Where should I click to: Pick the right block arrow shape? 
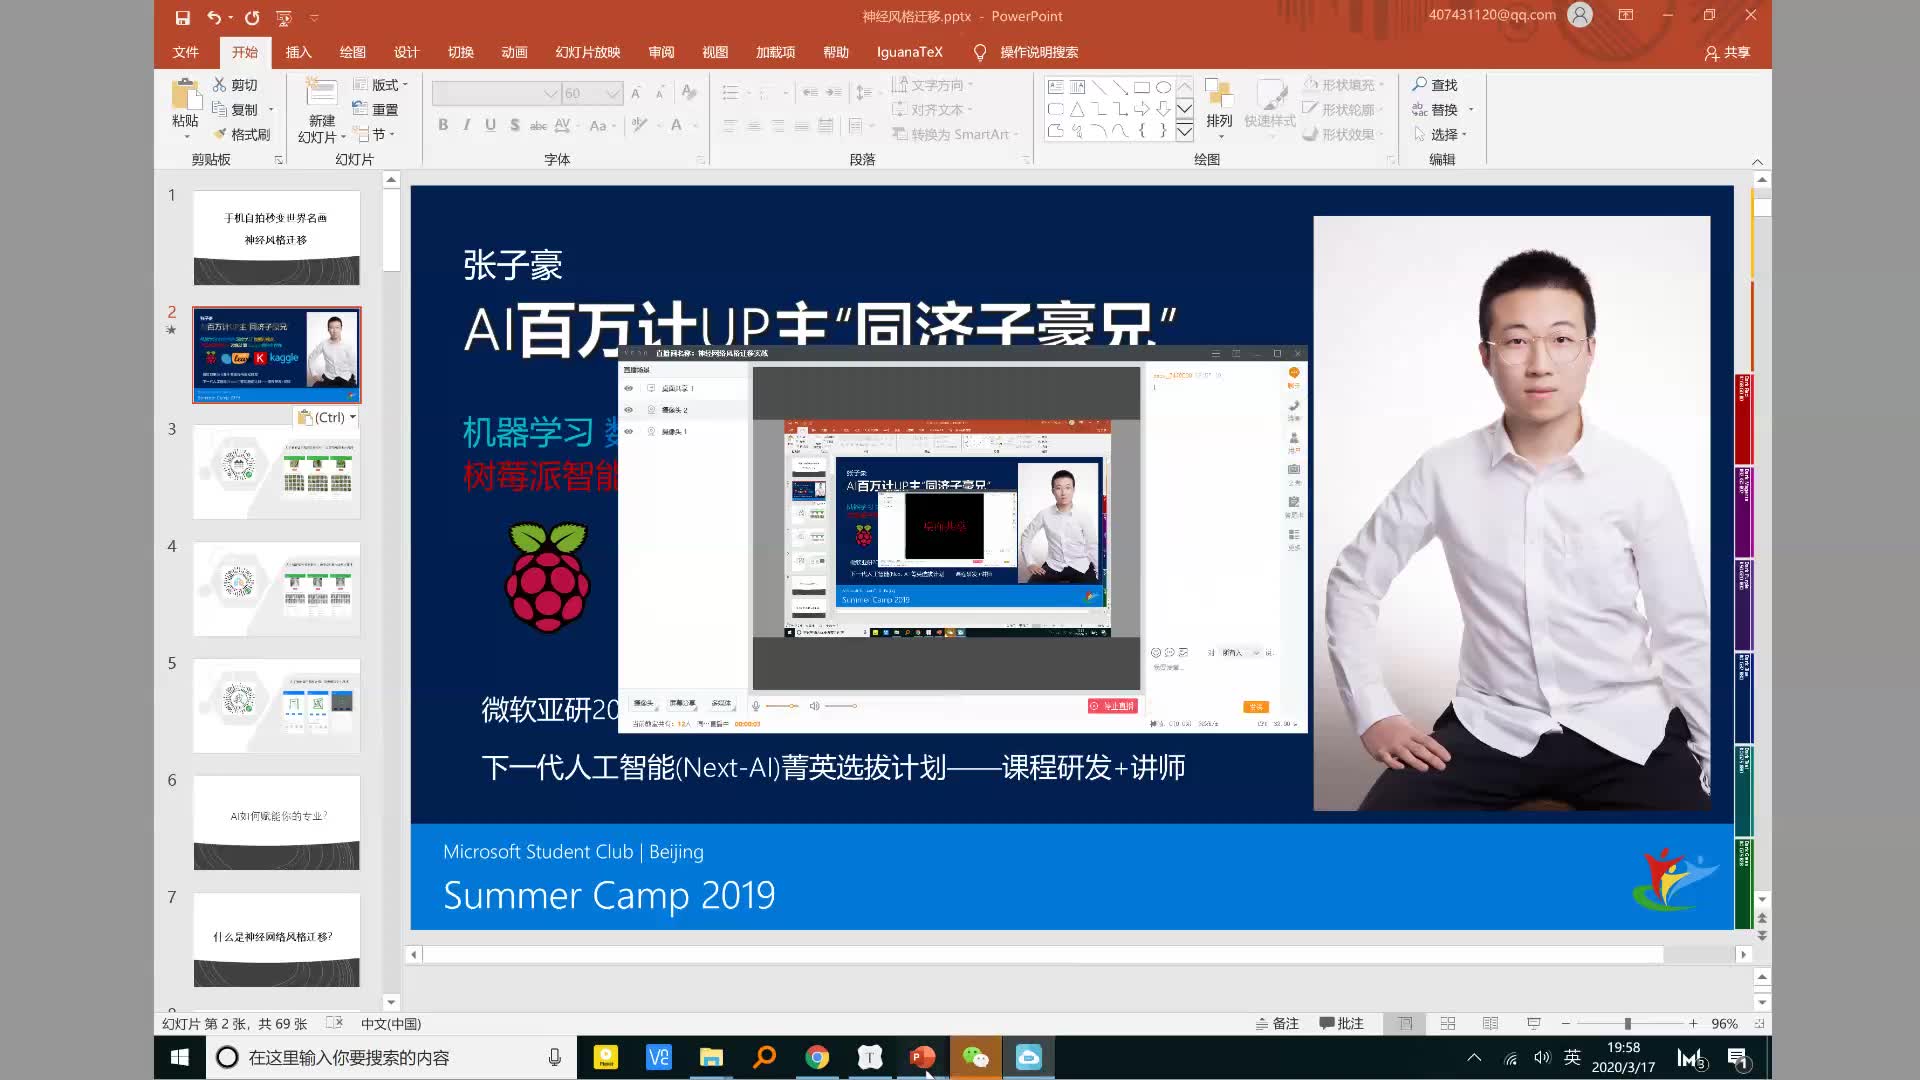[x=1141, y=109]
